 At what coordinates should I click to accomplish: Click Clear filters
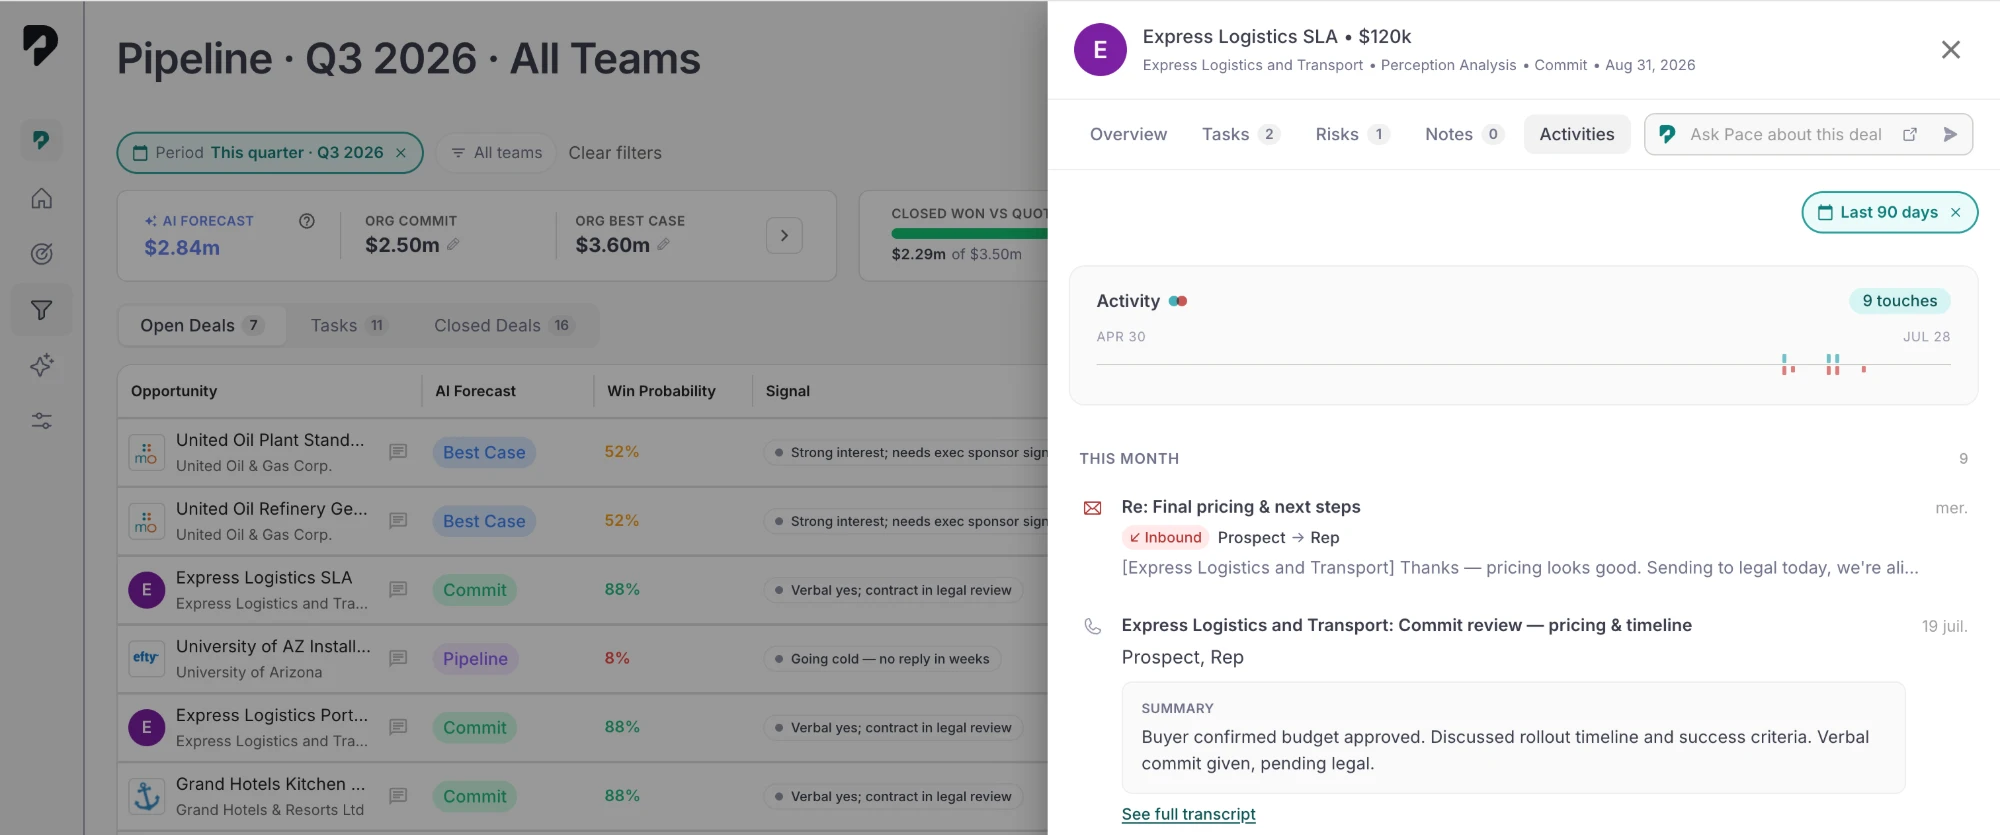pos(615,153)
